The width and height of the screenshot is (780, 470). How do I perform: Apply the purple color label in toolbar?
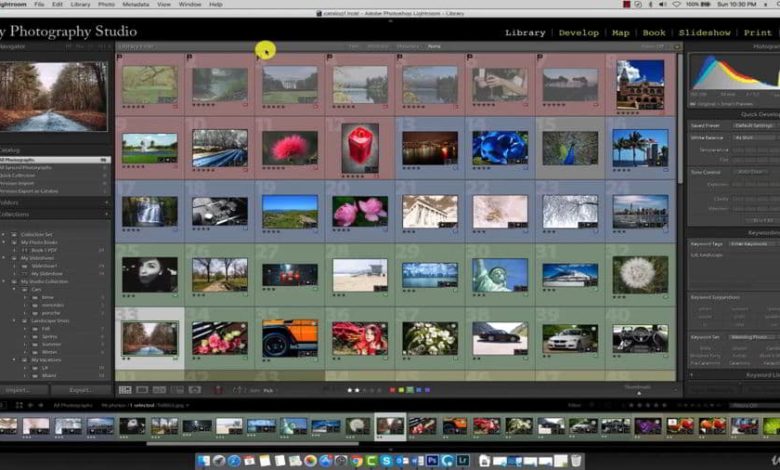[427, 390]
